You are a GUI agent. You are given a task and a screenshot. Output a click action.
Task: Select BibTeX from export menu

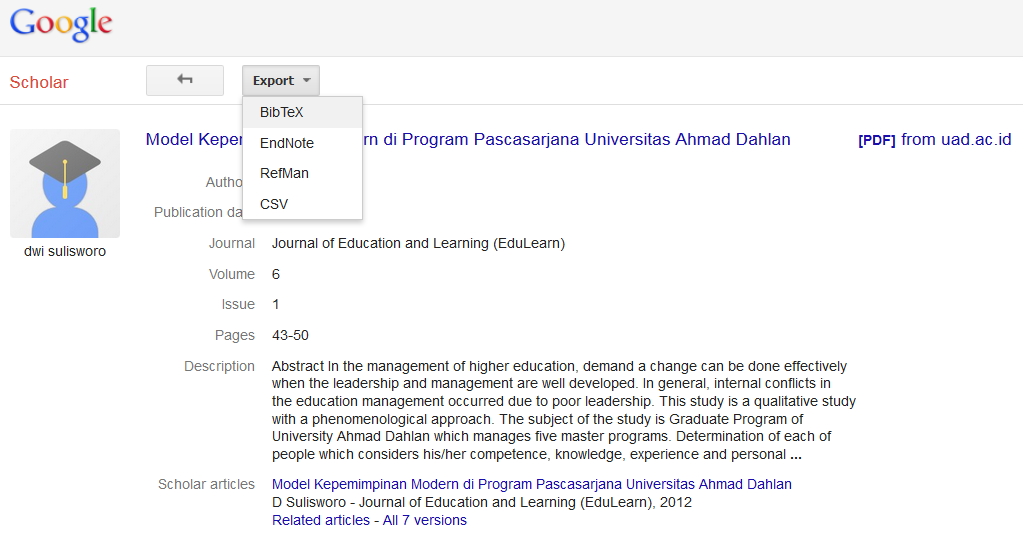281,112
